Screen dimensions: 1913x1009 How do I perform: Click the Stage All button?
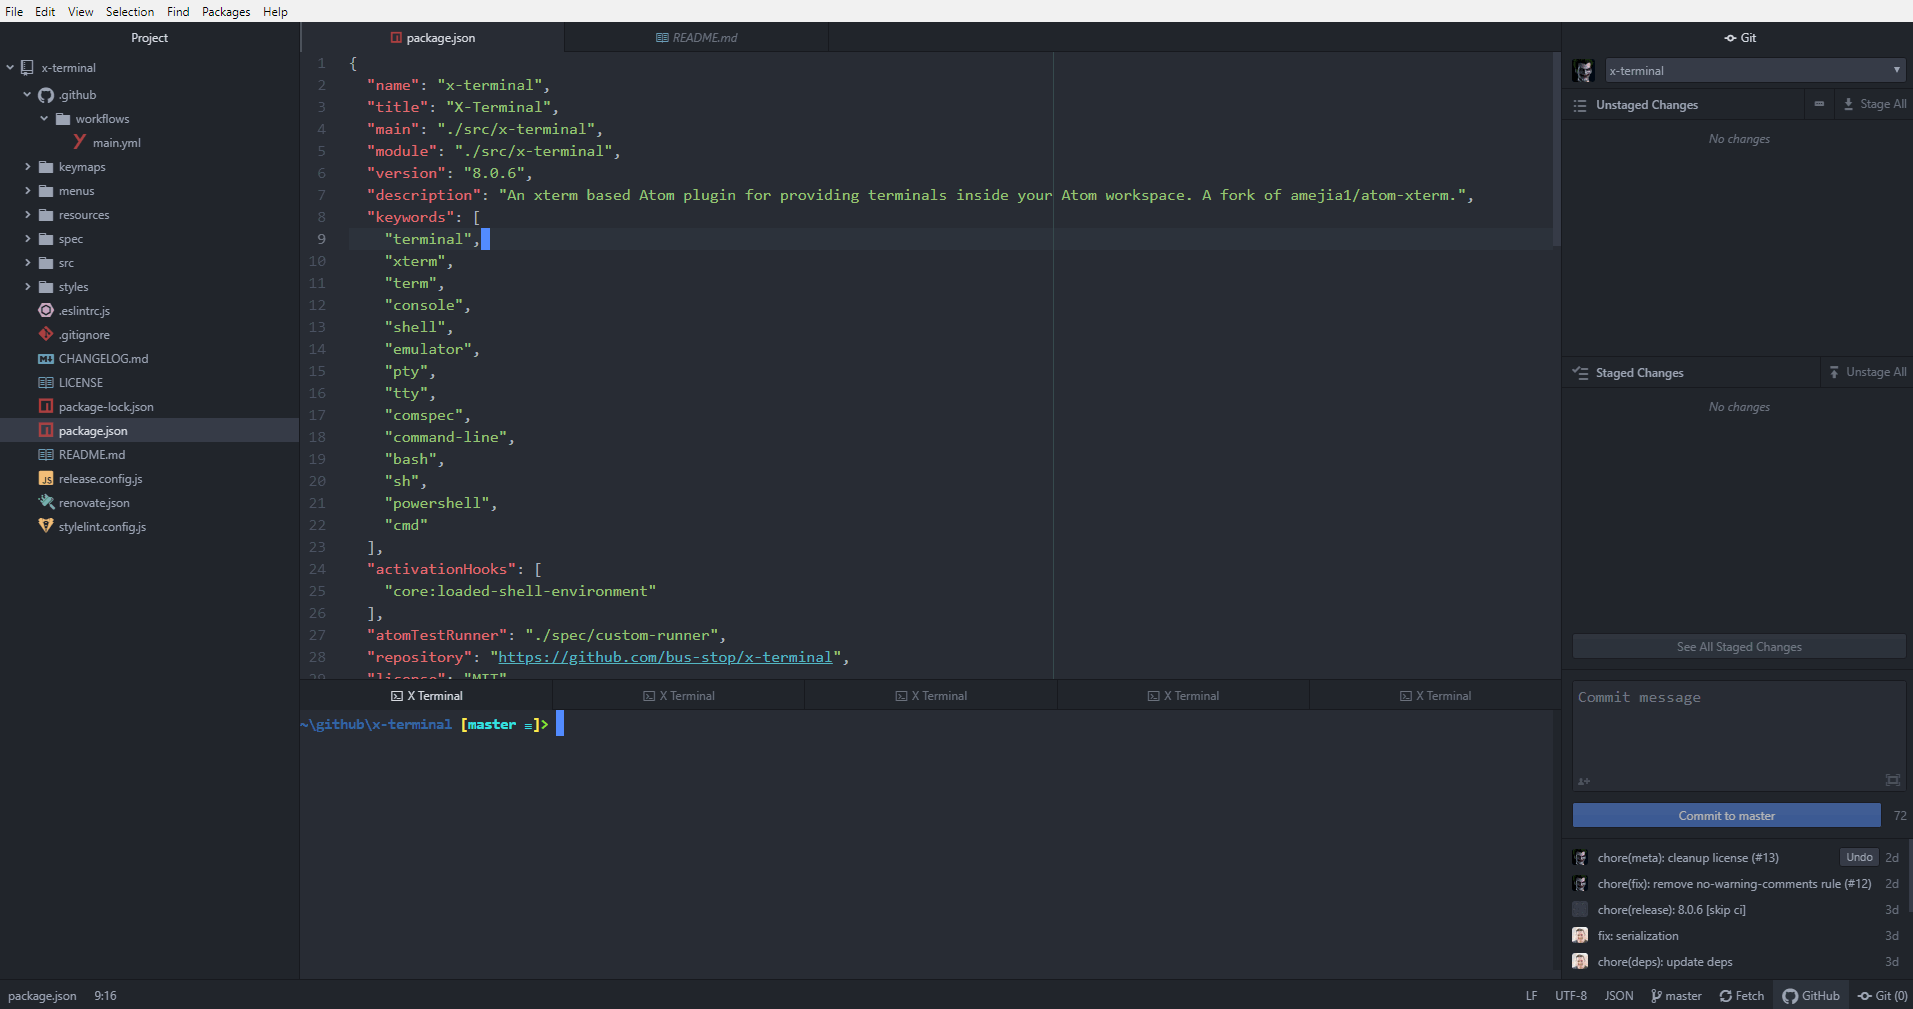point(1875,104)
